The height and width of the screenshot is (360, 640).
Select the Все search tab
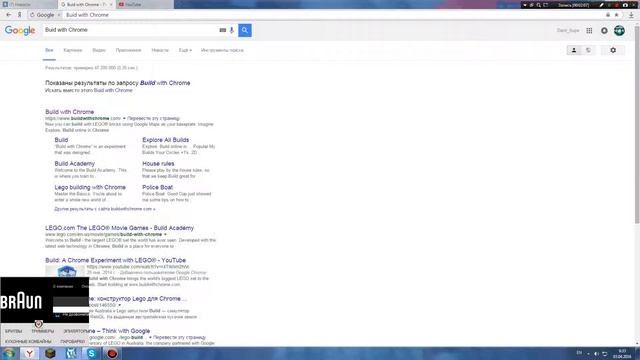49,50
